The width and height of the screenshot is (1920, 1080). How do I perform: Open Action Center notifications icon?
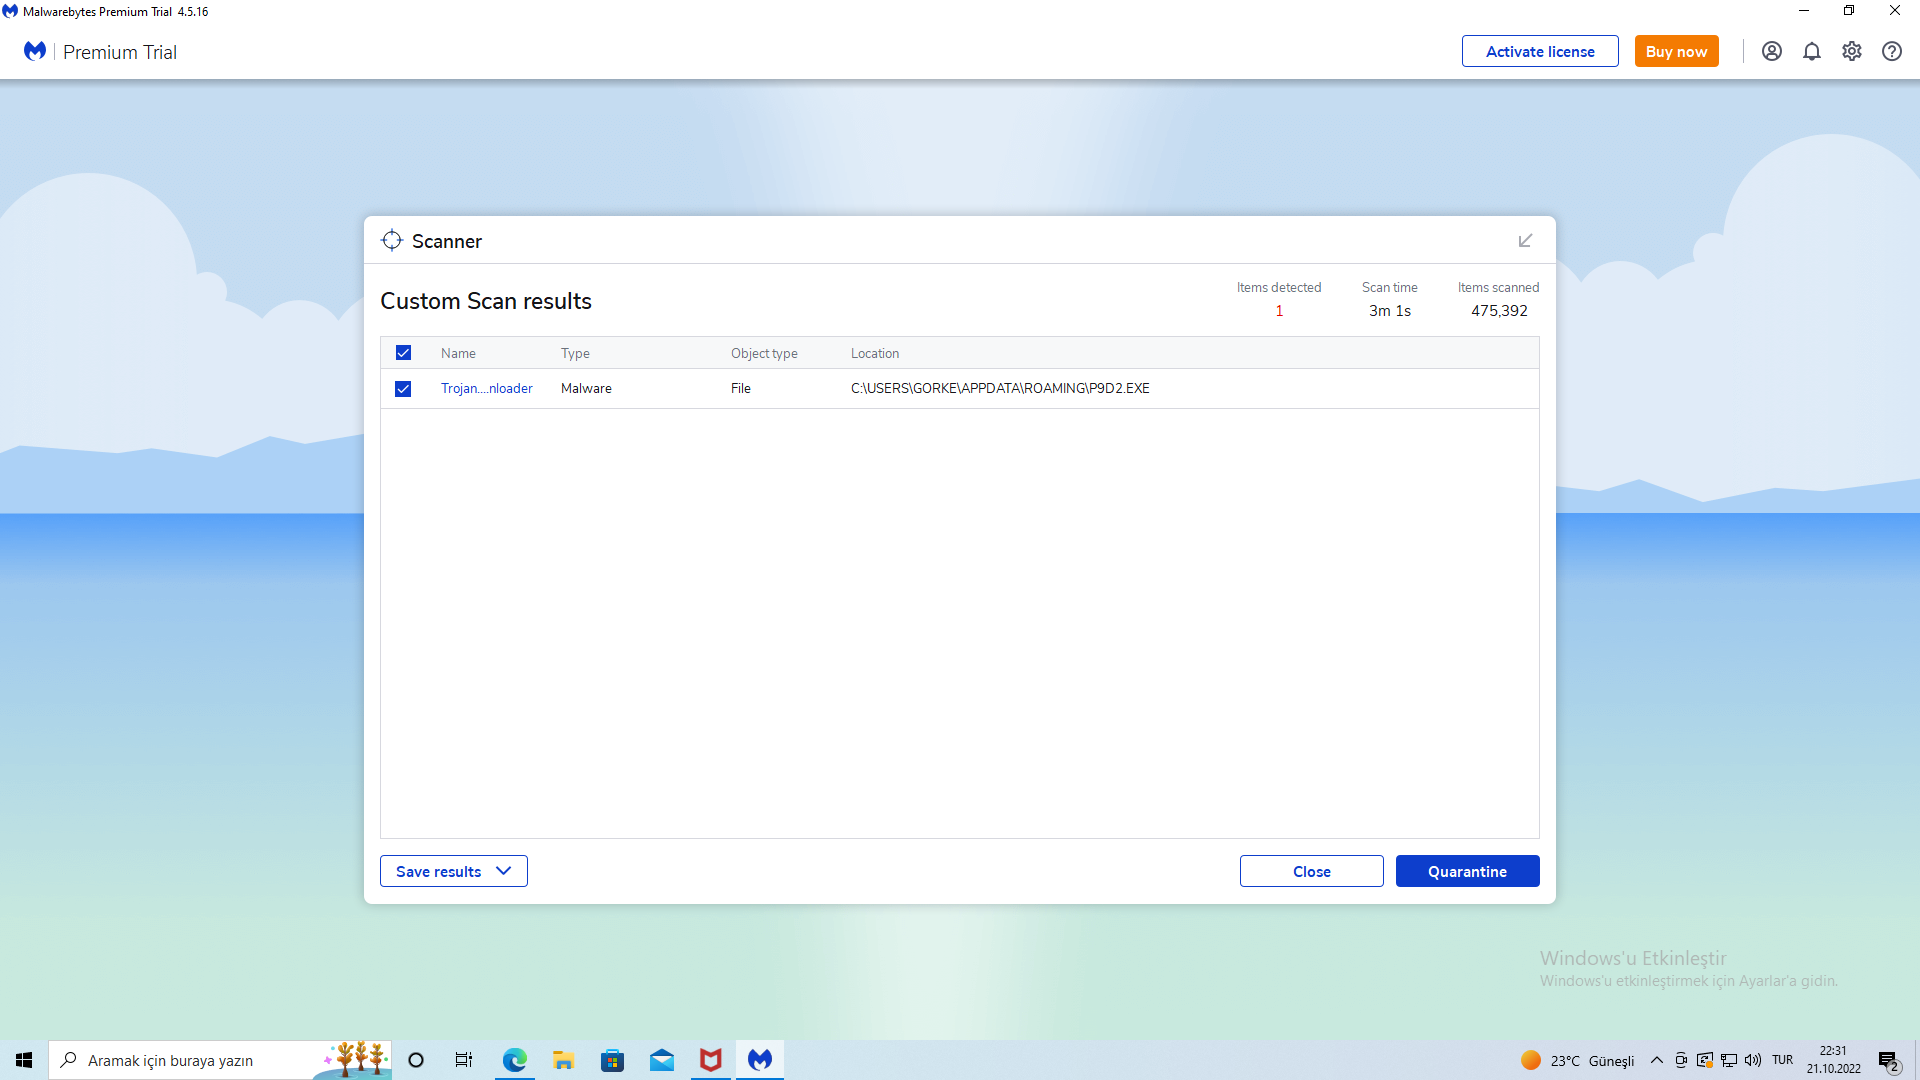tap(1889, 1061)
